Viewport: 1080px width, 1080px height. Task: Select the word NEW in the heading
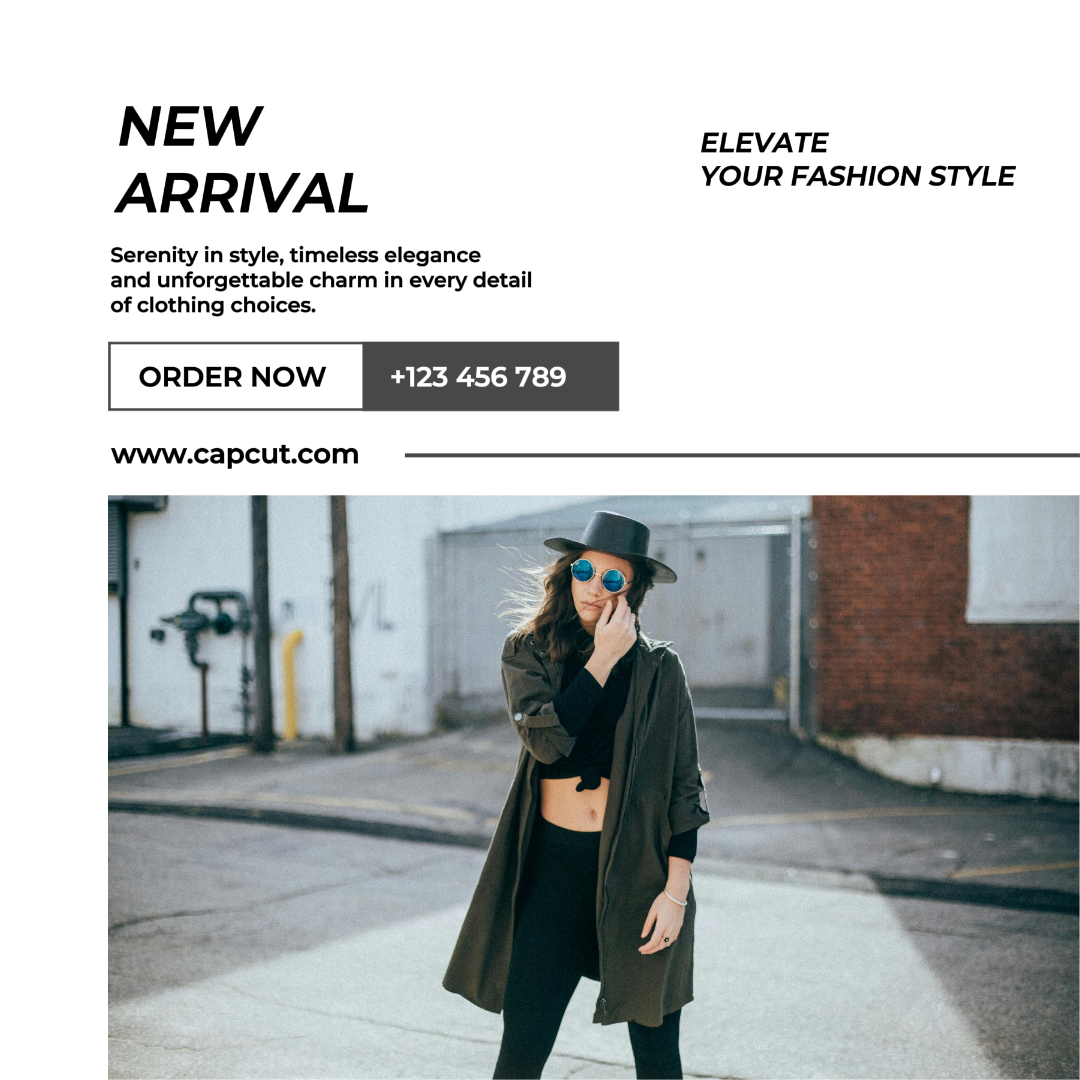190,126
